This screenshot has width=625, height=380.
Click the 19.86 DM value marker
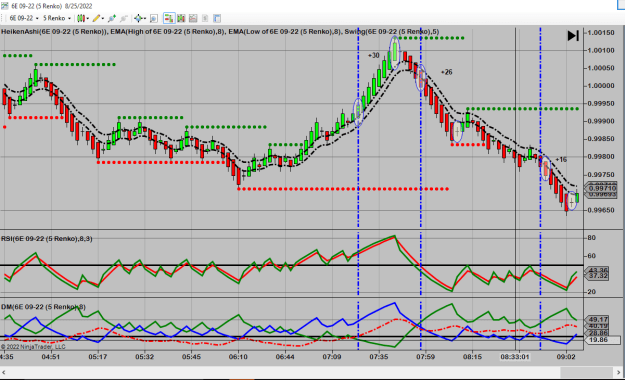click(x=602, y=340)
